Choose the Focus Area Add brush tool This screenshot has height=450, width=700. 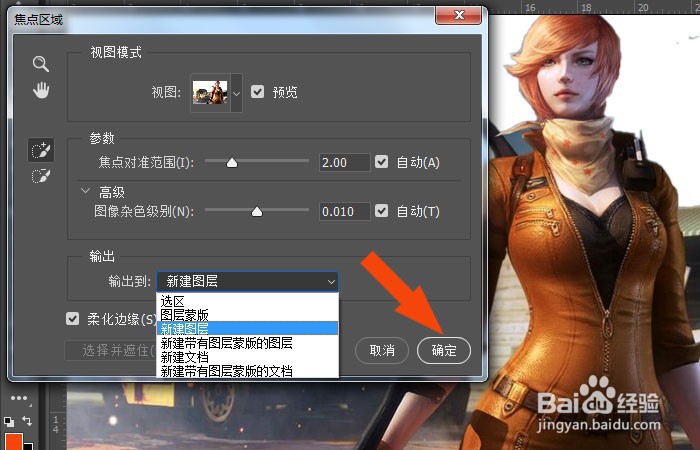[41, 150]
